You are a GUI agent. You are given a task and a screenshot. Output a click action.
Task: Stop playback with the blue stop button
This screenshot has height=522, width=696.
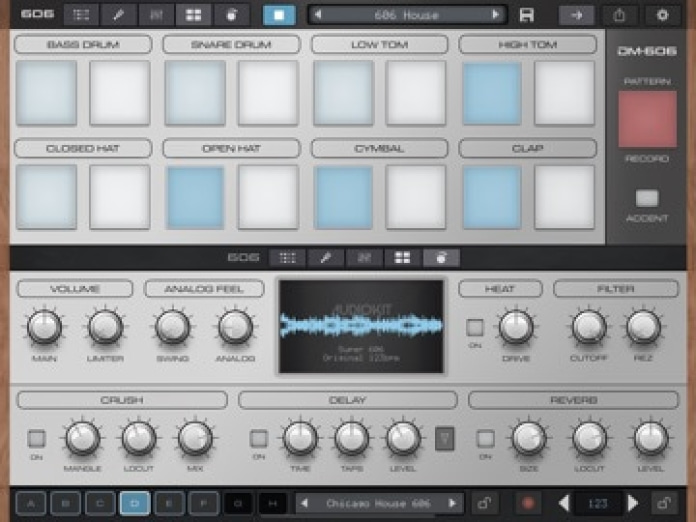click(x=279, y=15)
